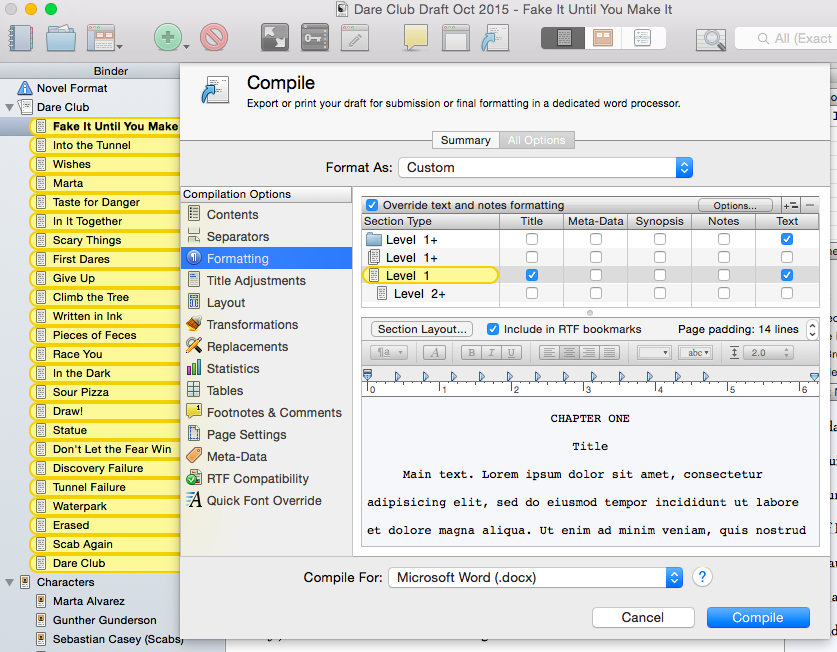Screen dimensions: 837x652
Task: Switch to the All Options tab
Action: [536, 140]
